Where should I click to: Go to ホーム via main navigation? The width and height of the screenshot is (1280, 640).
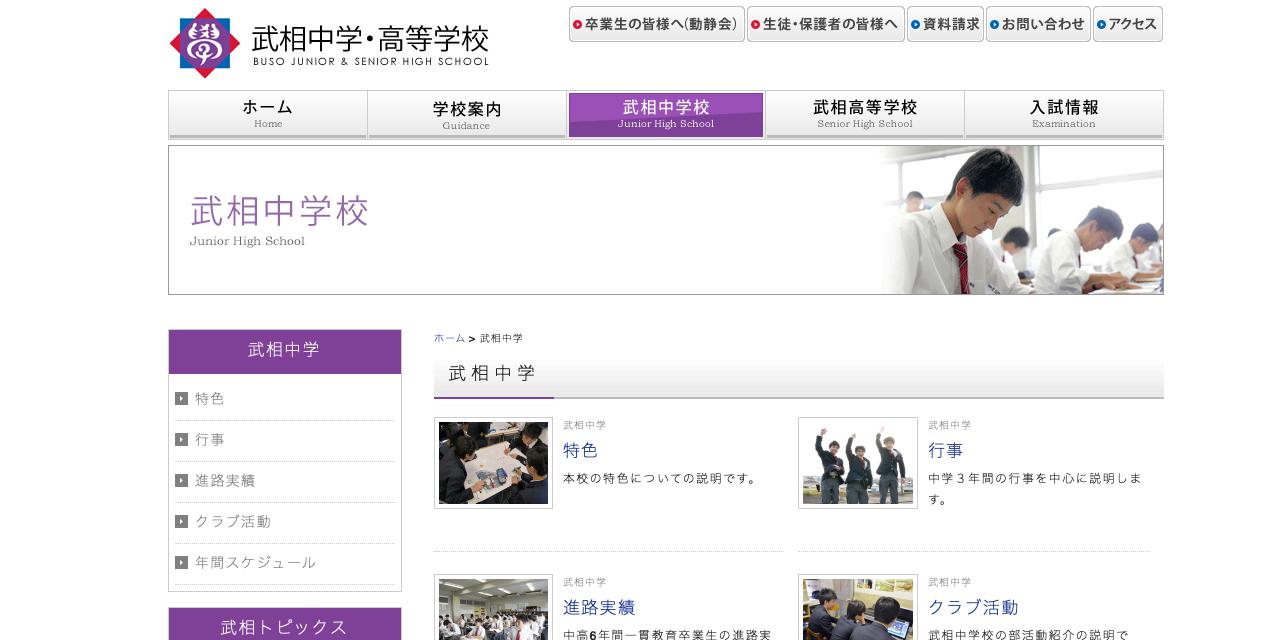pos(267,113)
